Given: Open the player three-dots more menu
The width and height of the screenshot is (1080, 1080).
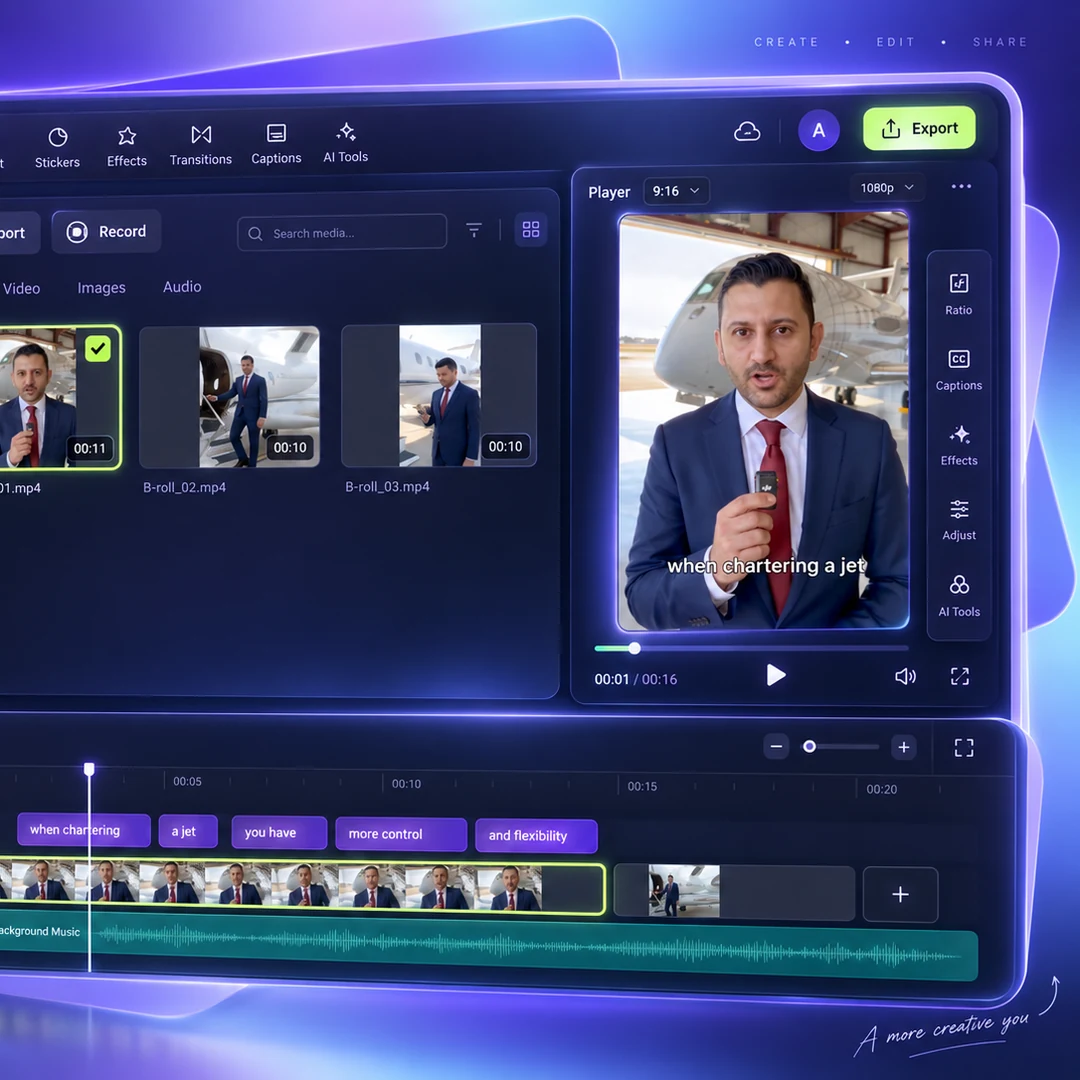Looking at the screenshot, I should coord(961,186).
